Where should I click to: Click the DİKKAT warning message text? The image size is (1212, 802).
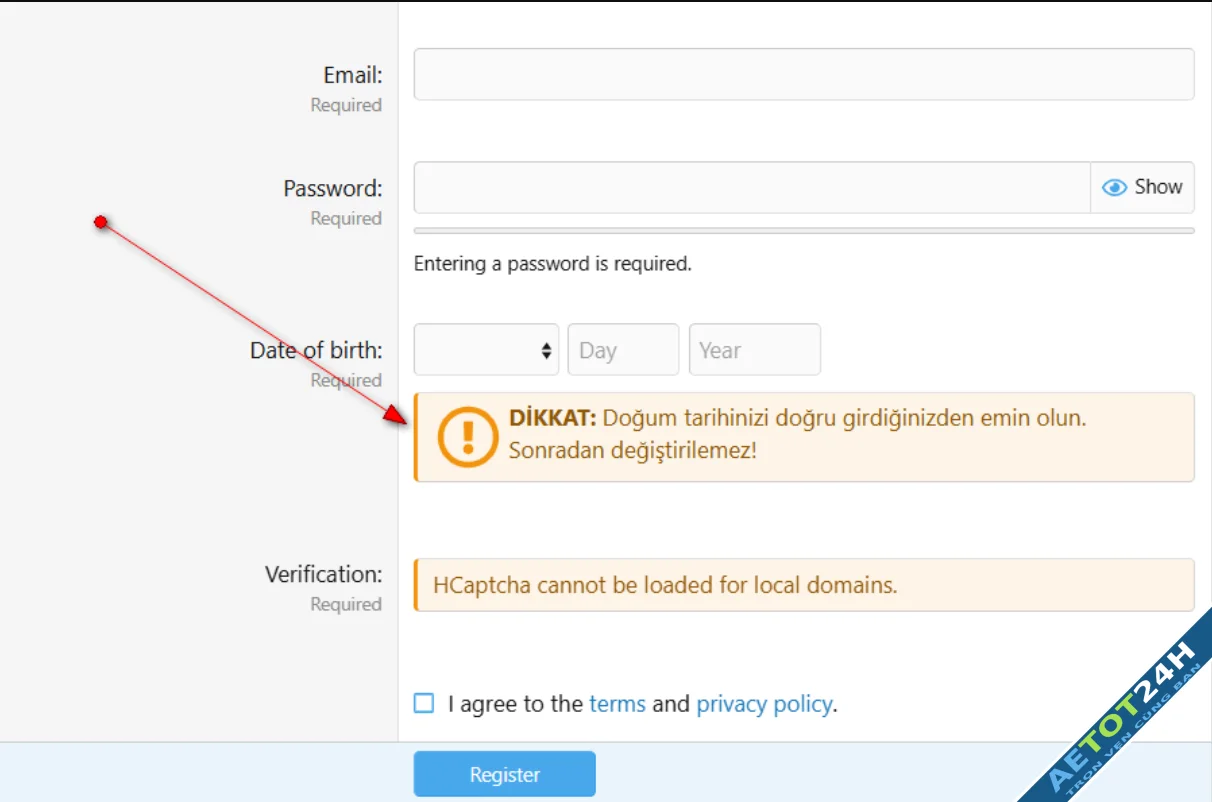click(796, 434)
